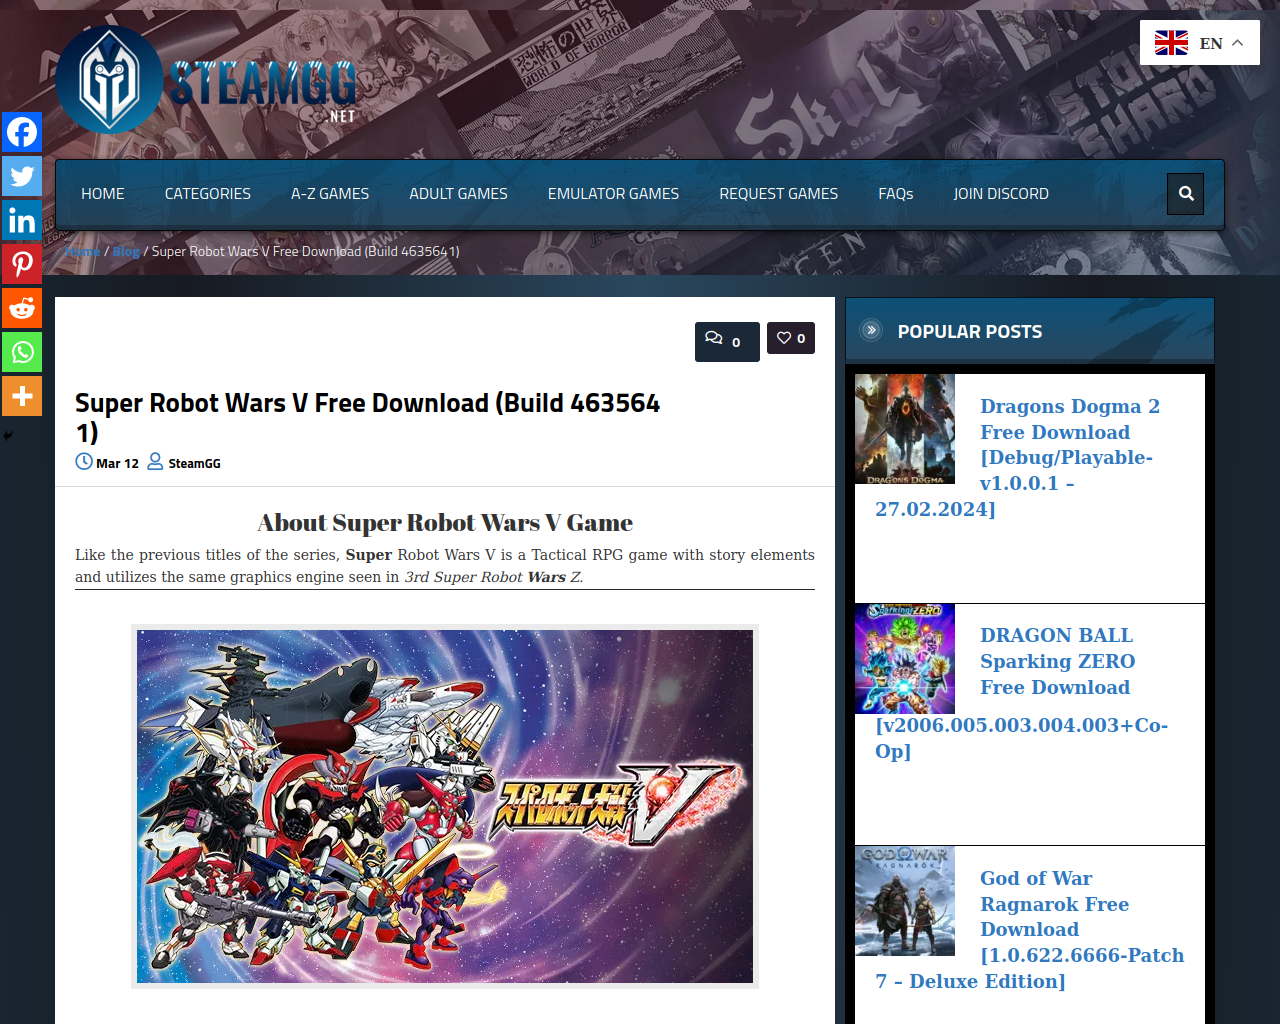Open the EMULATOR GAMES menu item
1280x1024 pixels.
(613, 194)
